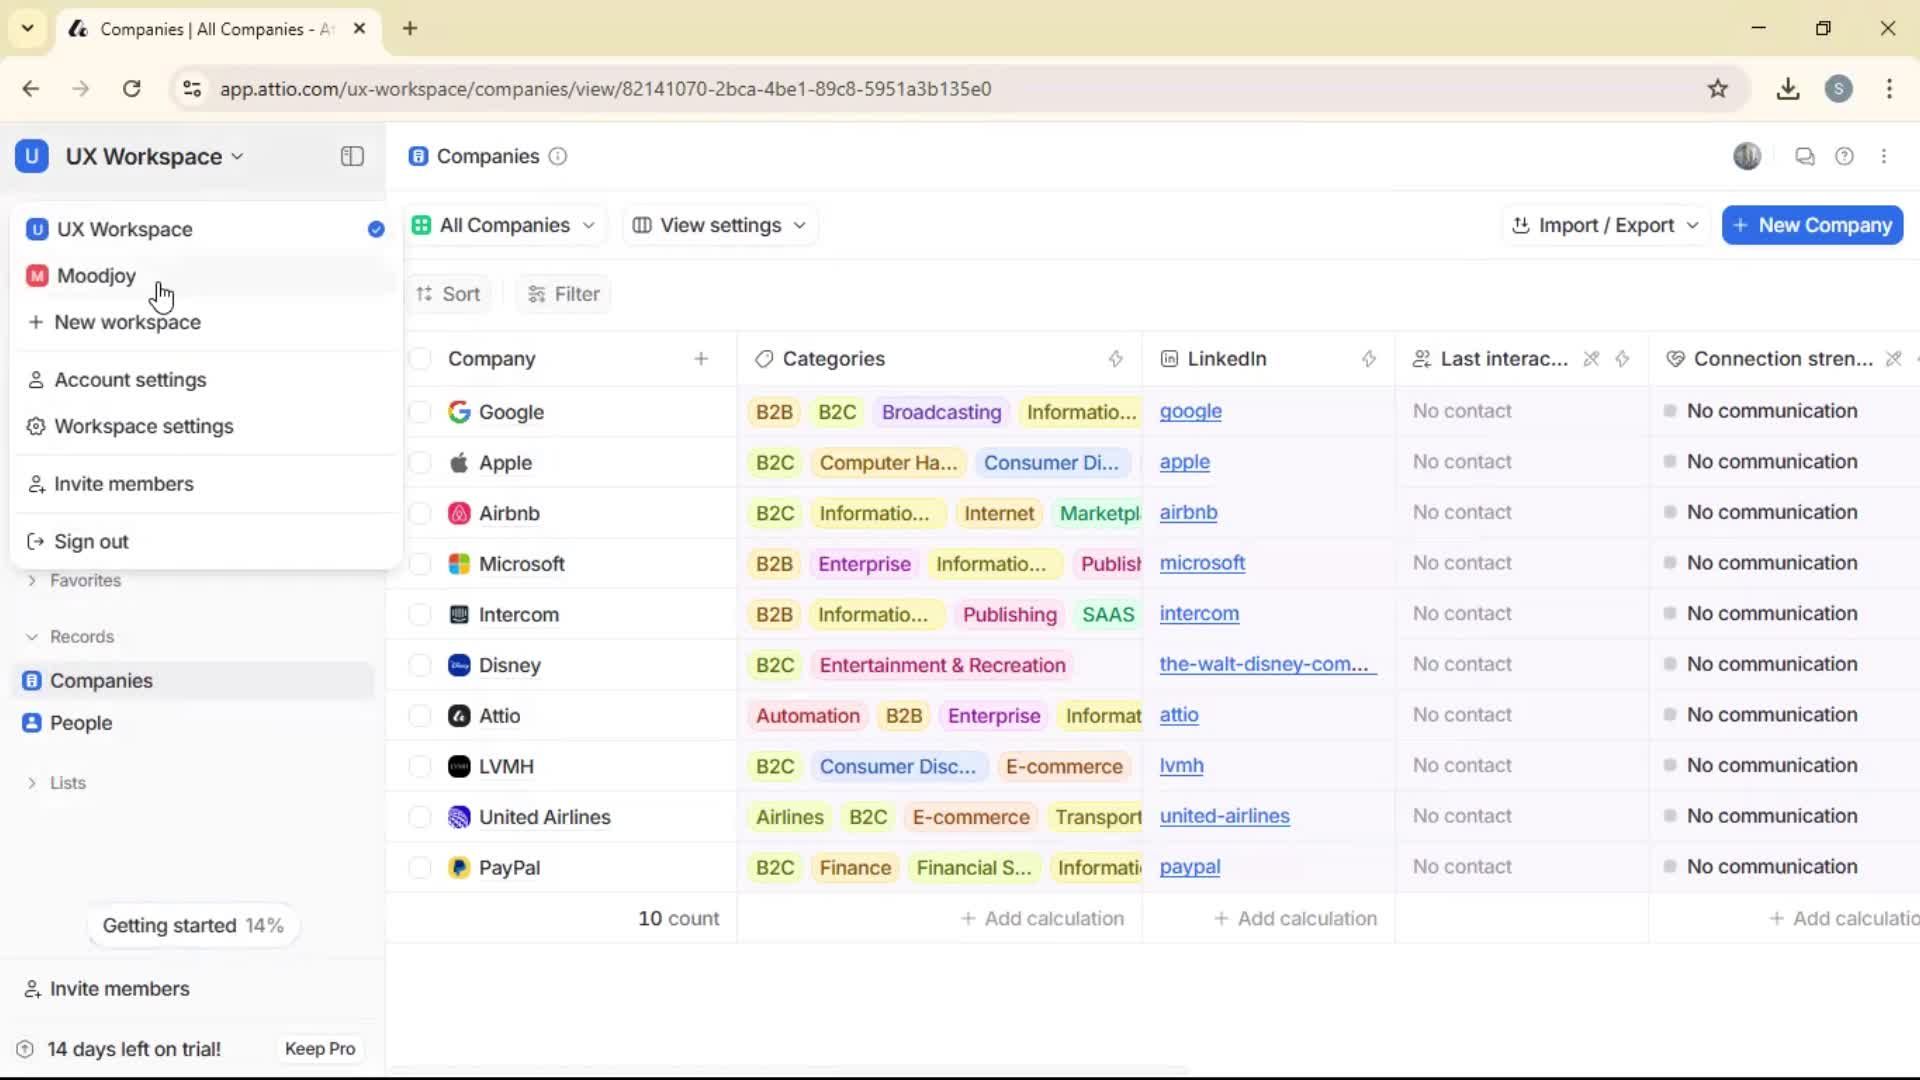Open the comments chat icon in header
1920x1080 pixels.
1804,156
